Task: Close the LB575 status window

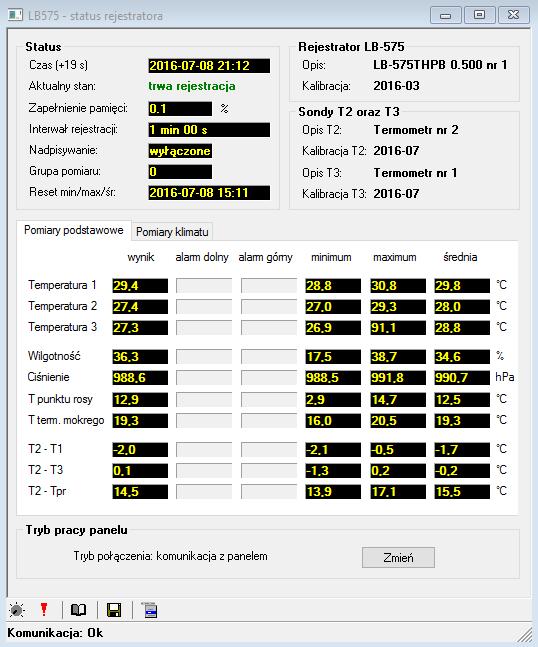Action: point(513,15)
